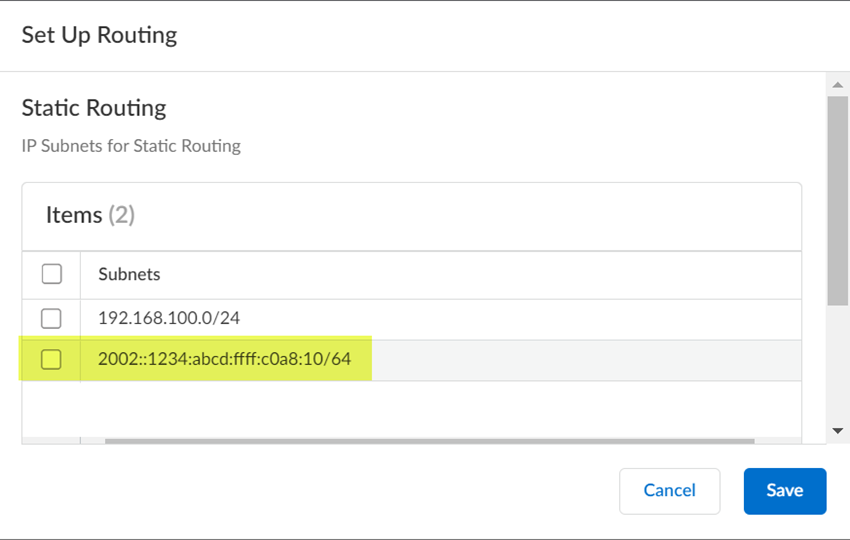Click the 192.168.100.0/24 subnet entry
The width and height of the screenshot is (850, 540).
(x=169, y=319)
